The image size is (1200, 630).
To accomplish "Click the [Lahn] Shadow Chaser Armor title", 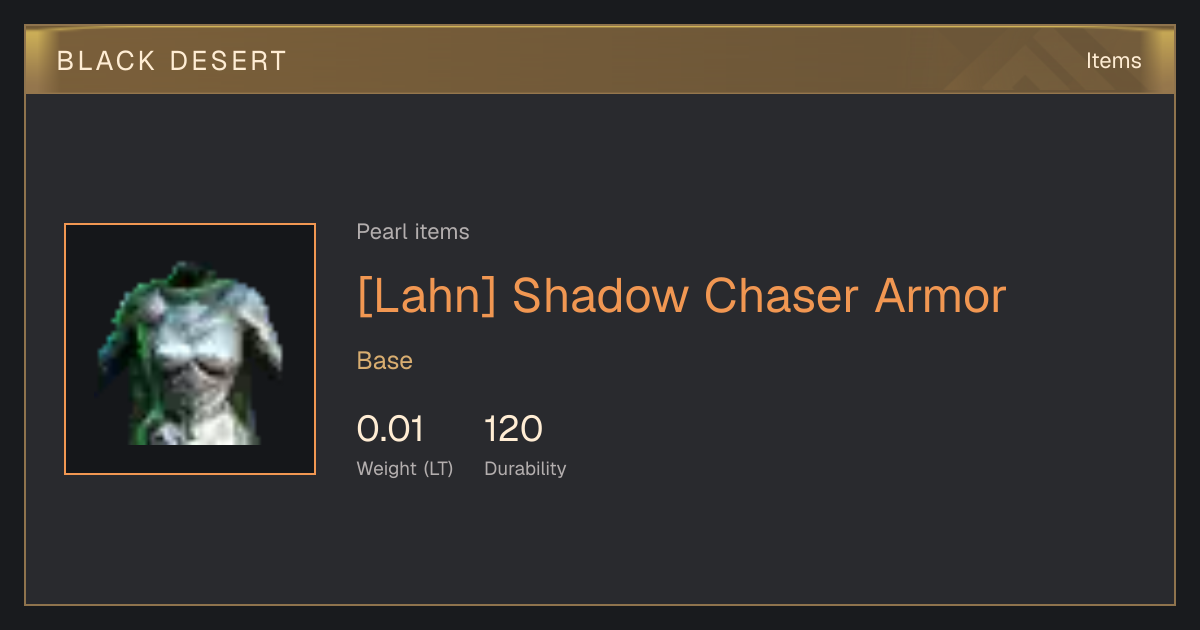I will pos(681,297).
